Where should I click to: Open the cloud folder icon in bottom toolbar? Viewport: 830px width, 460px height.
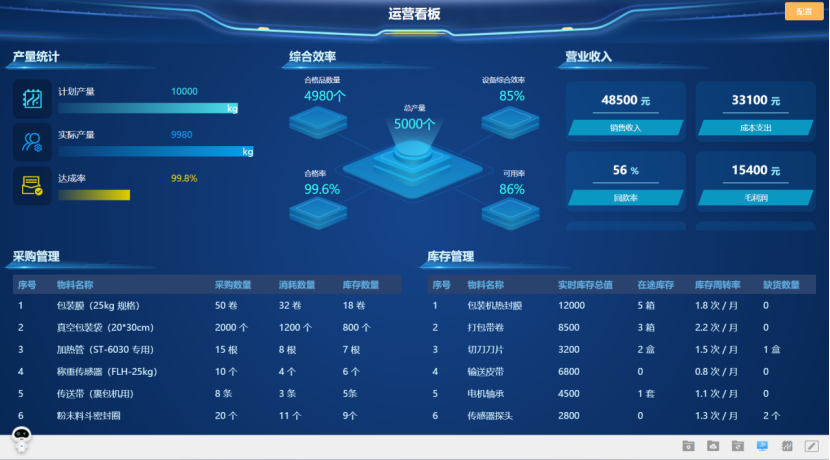click(x=713, y=445)
